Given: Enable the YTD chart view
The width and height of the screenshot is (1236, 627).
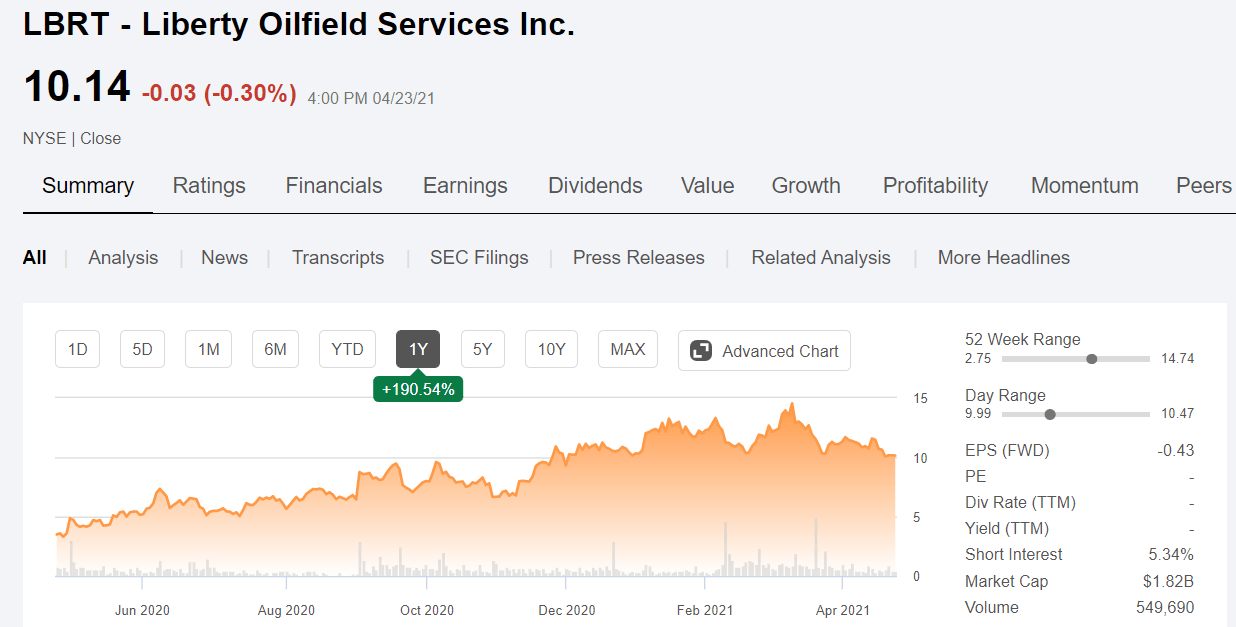Looking at the screenshot, I should (x=347, y=349).
